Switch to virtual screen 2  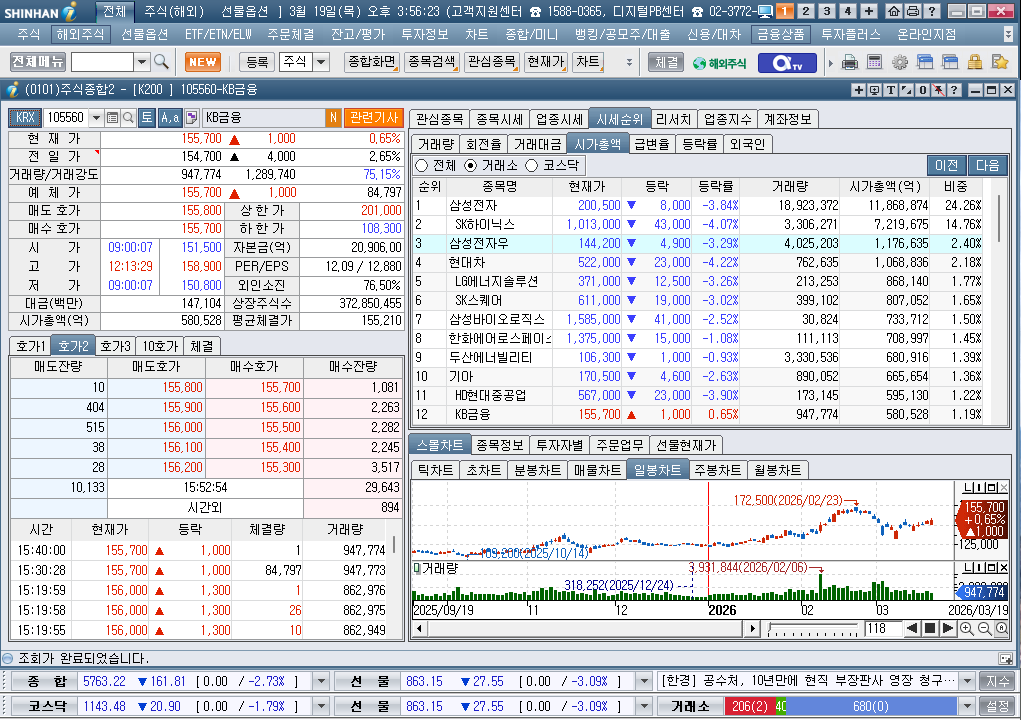(805, 11)
